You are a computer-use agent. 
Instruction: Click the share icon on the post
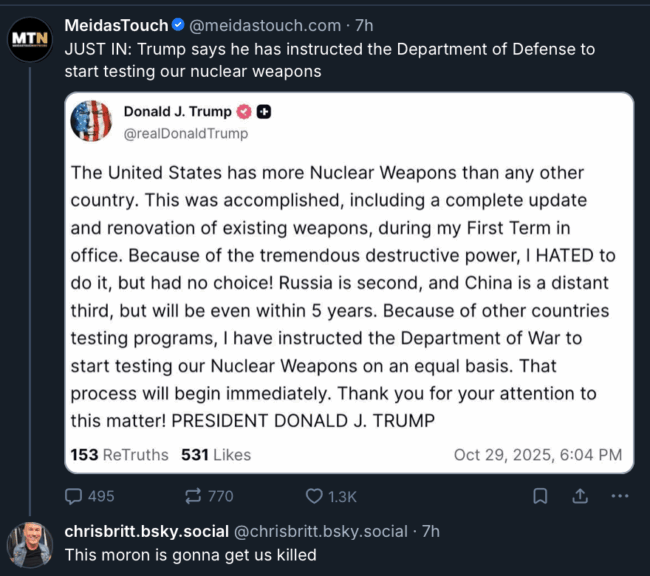[x=579, y=496]
